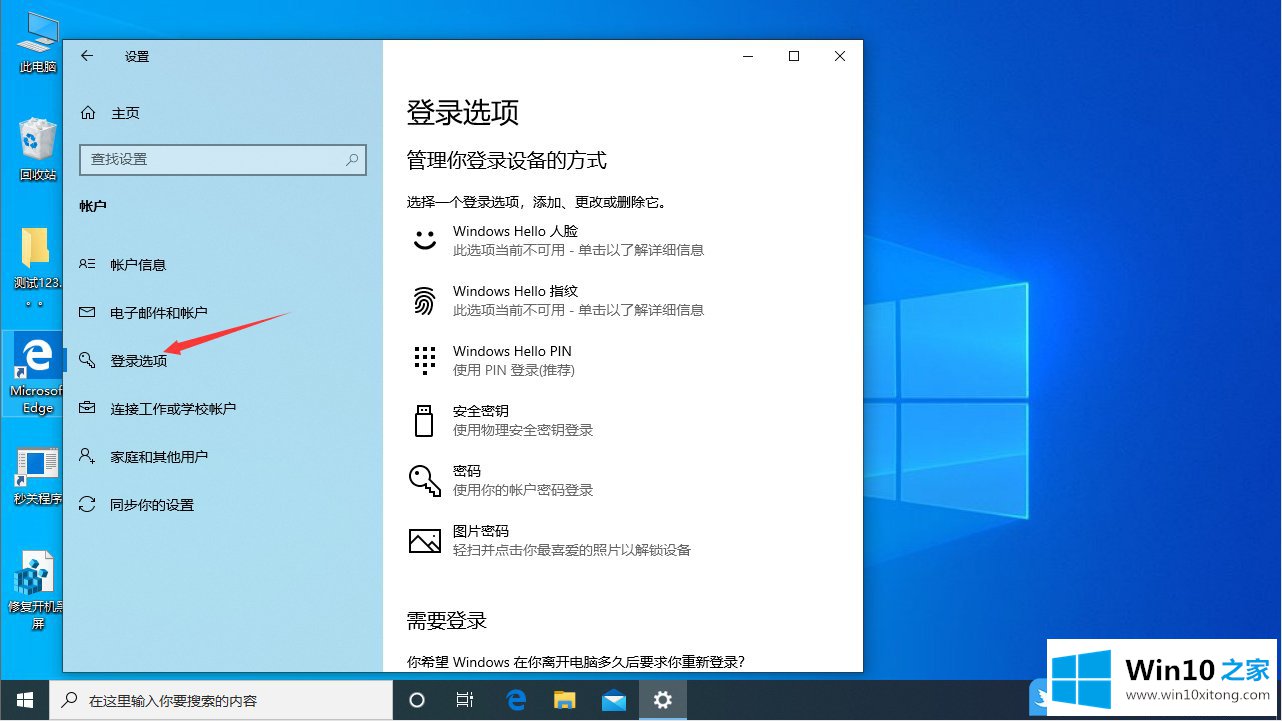
Task: Click the 管理你登录设备的方式 heading
Action: [x=507, y=160]
